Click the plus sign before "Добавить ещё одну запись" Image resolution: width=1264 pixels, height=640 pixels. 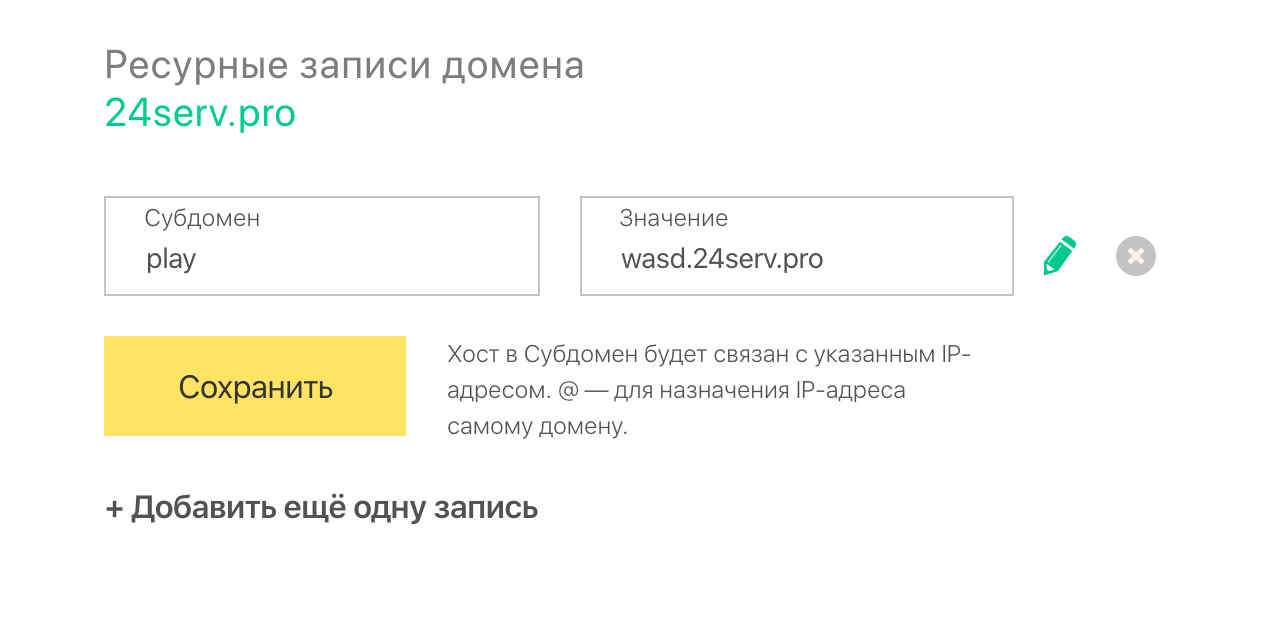click(114, 508)
